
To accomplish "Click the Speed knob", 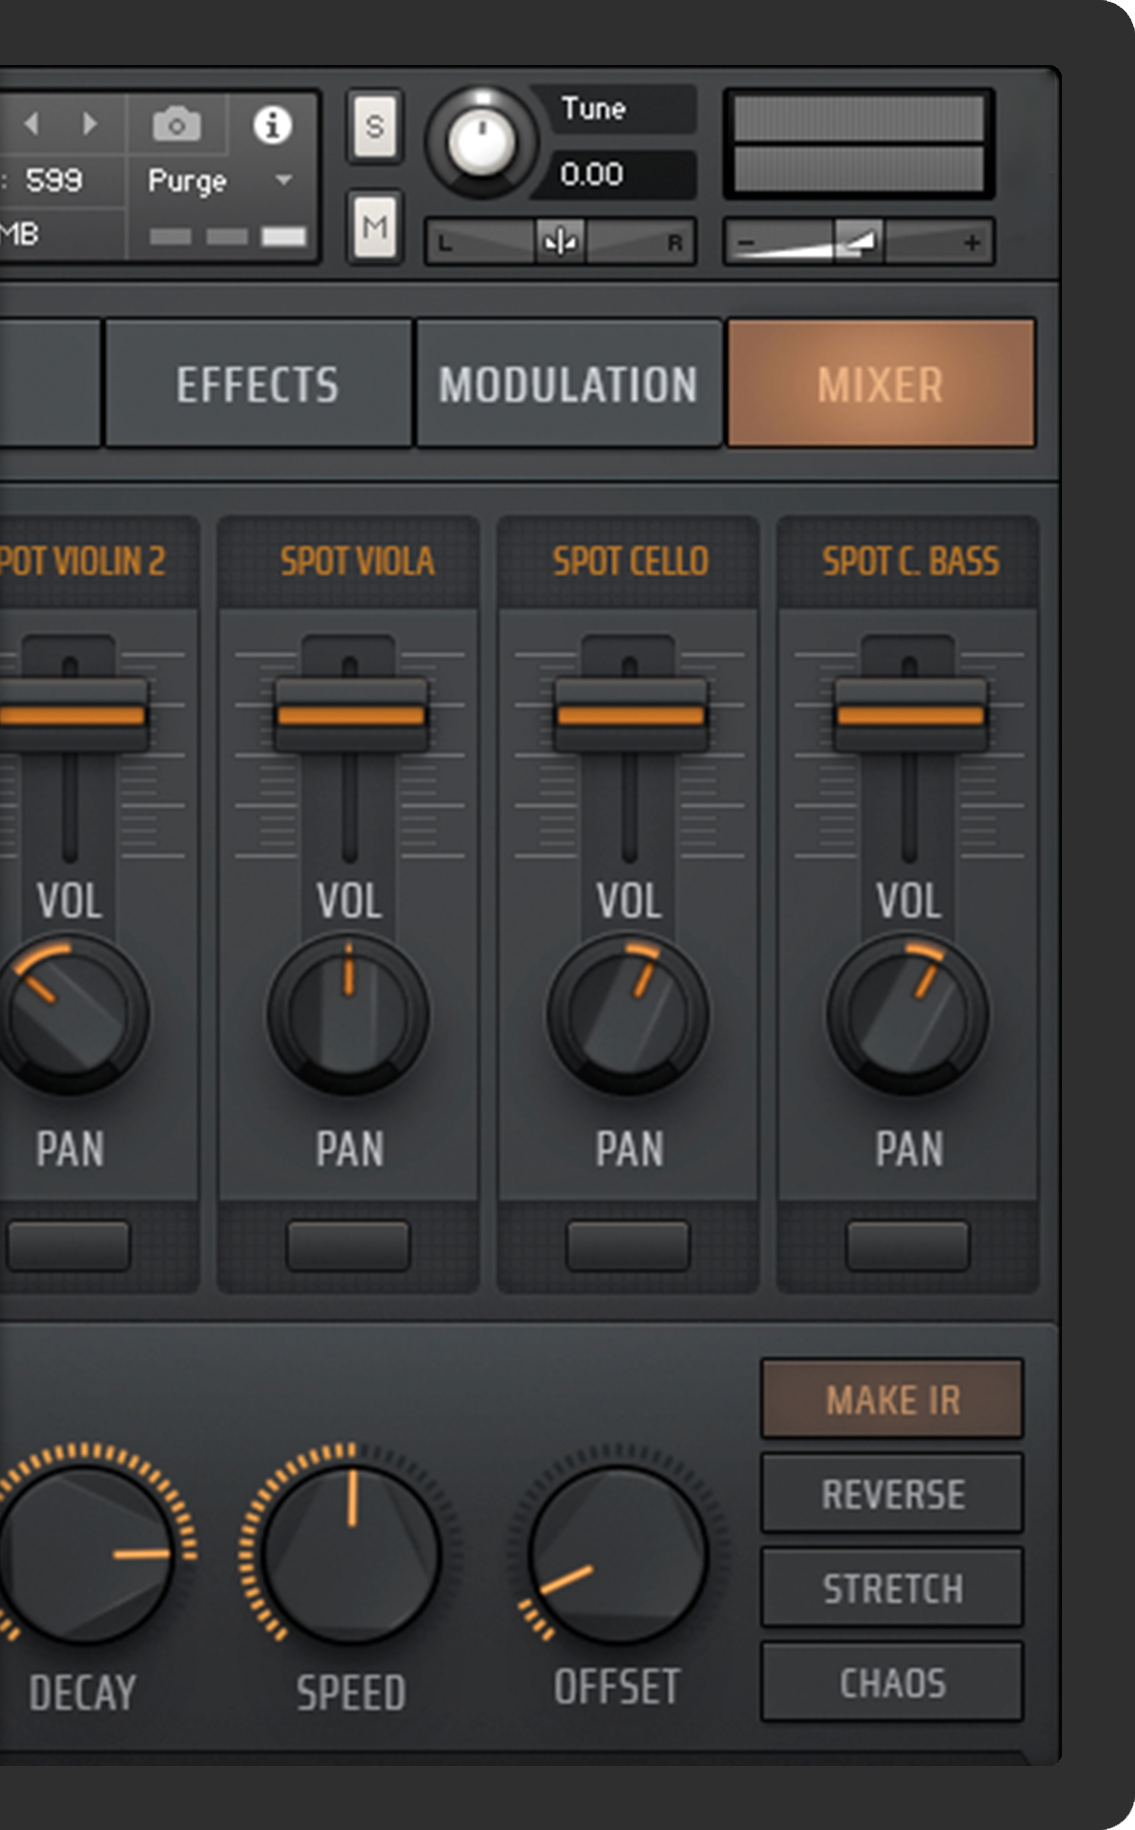I will click(x=351, y=1553).
